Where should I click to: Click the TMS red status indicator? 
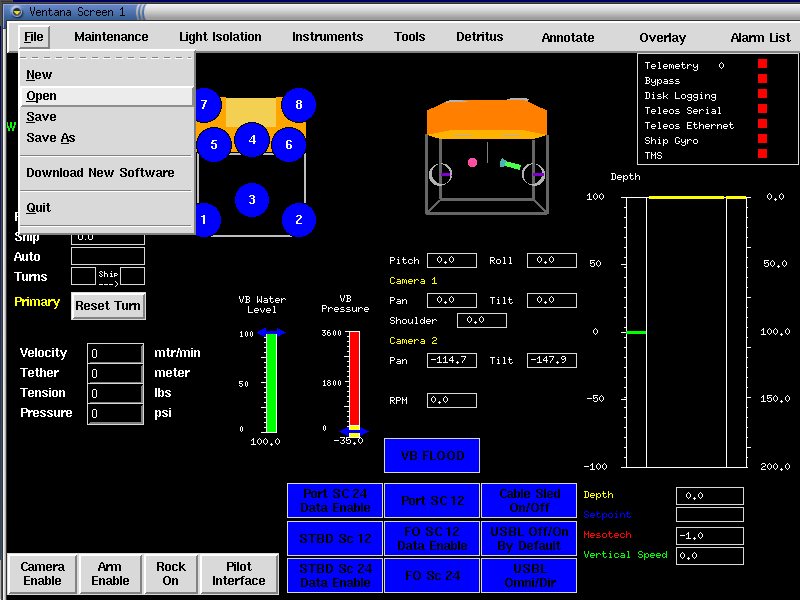pos(763,154)
